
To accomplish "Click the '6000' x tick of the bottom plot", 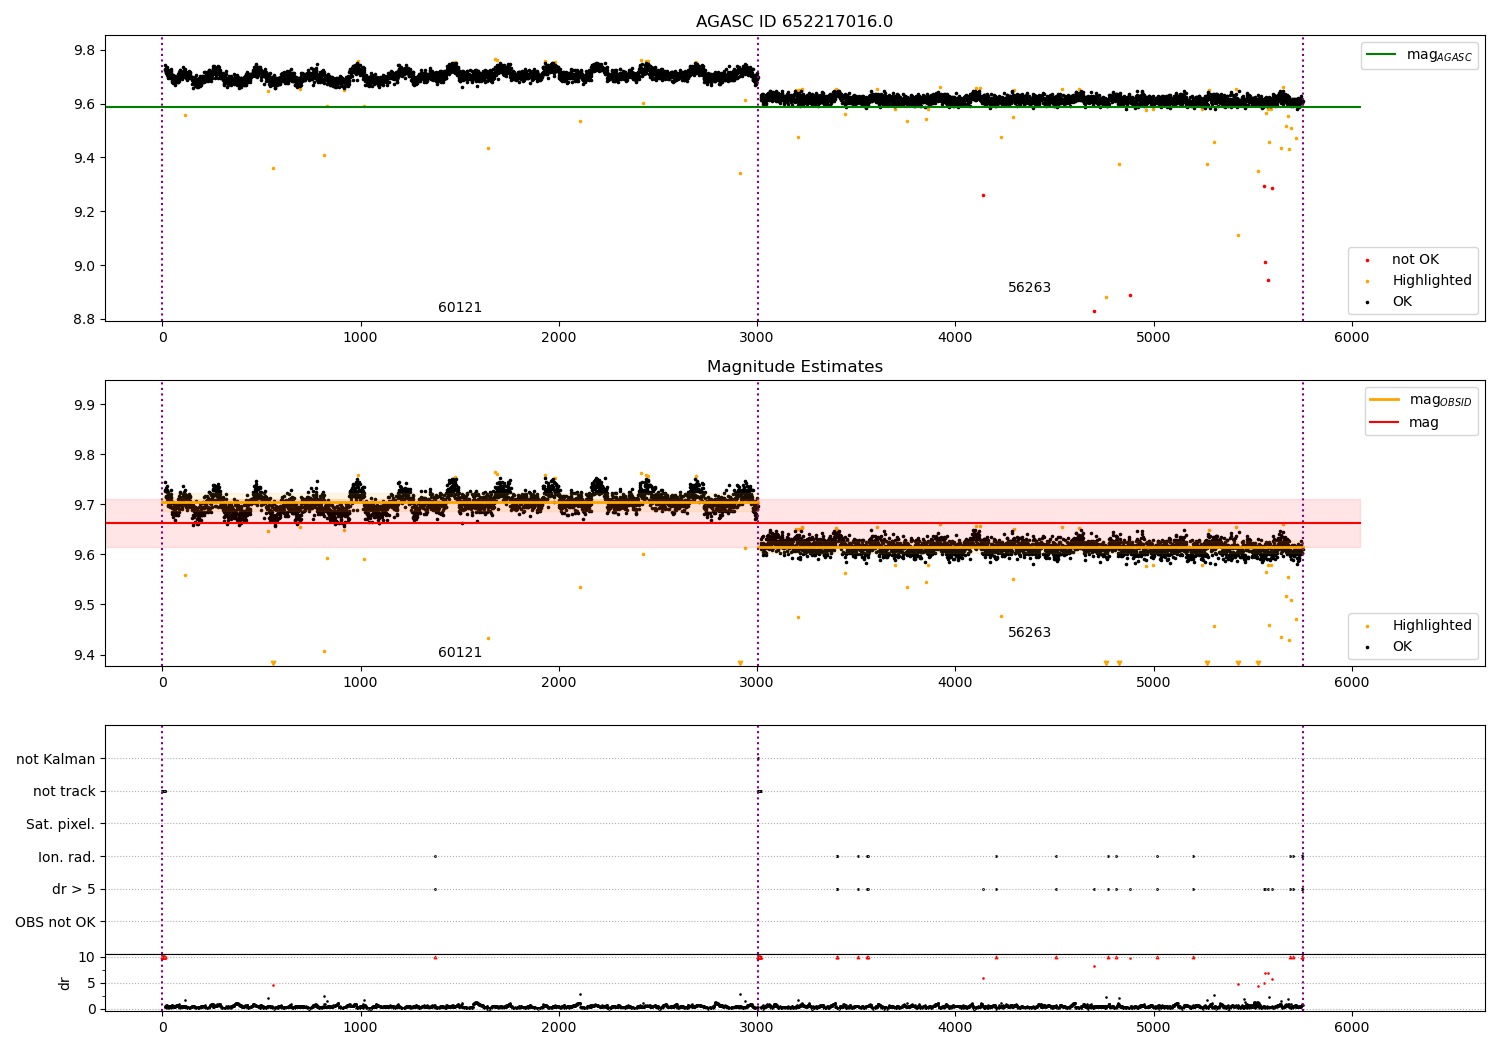I will tap(1352, 1027).
